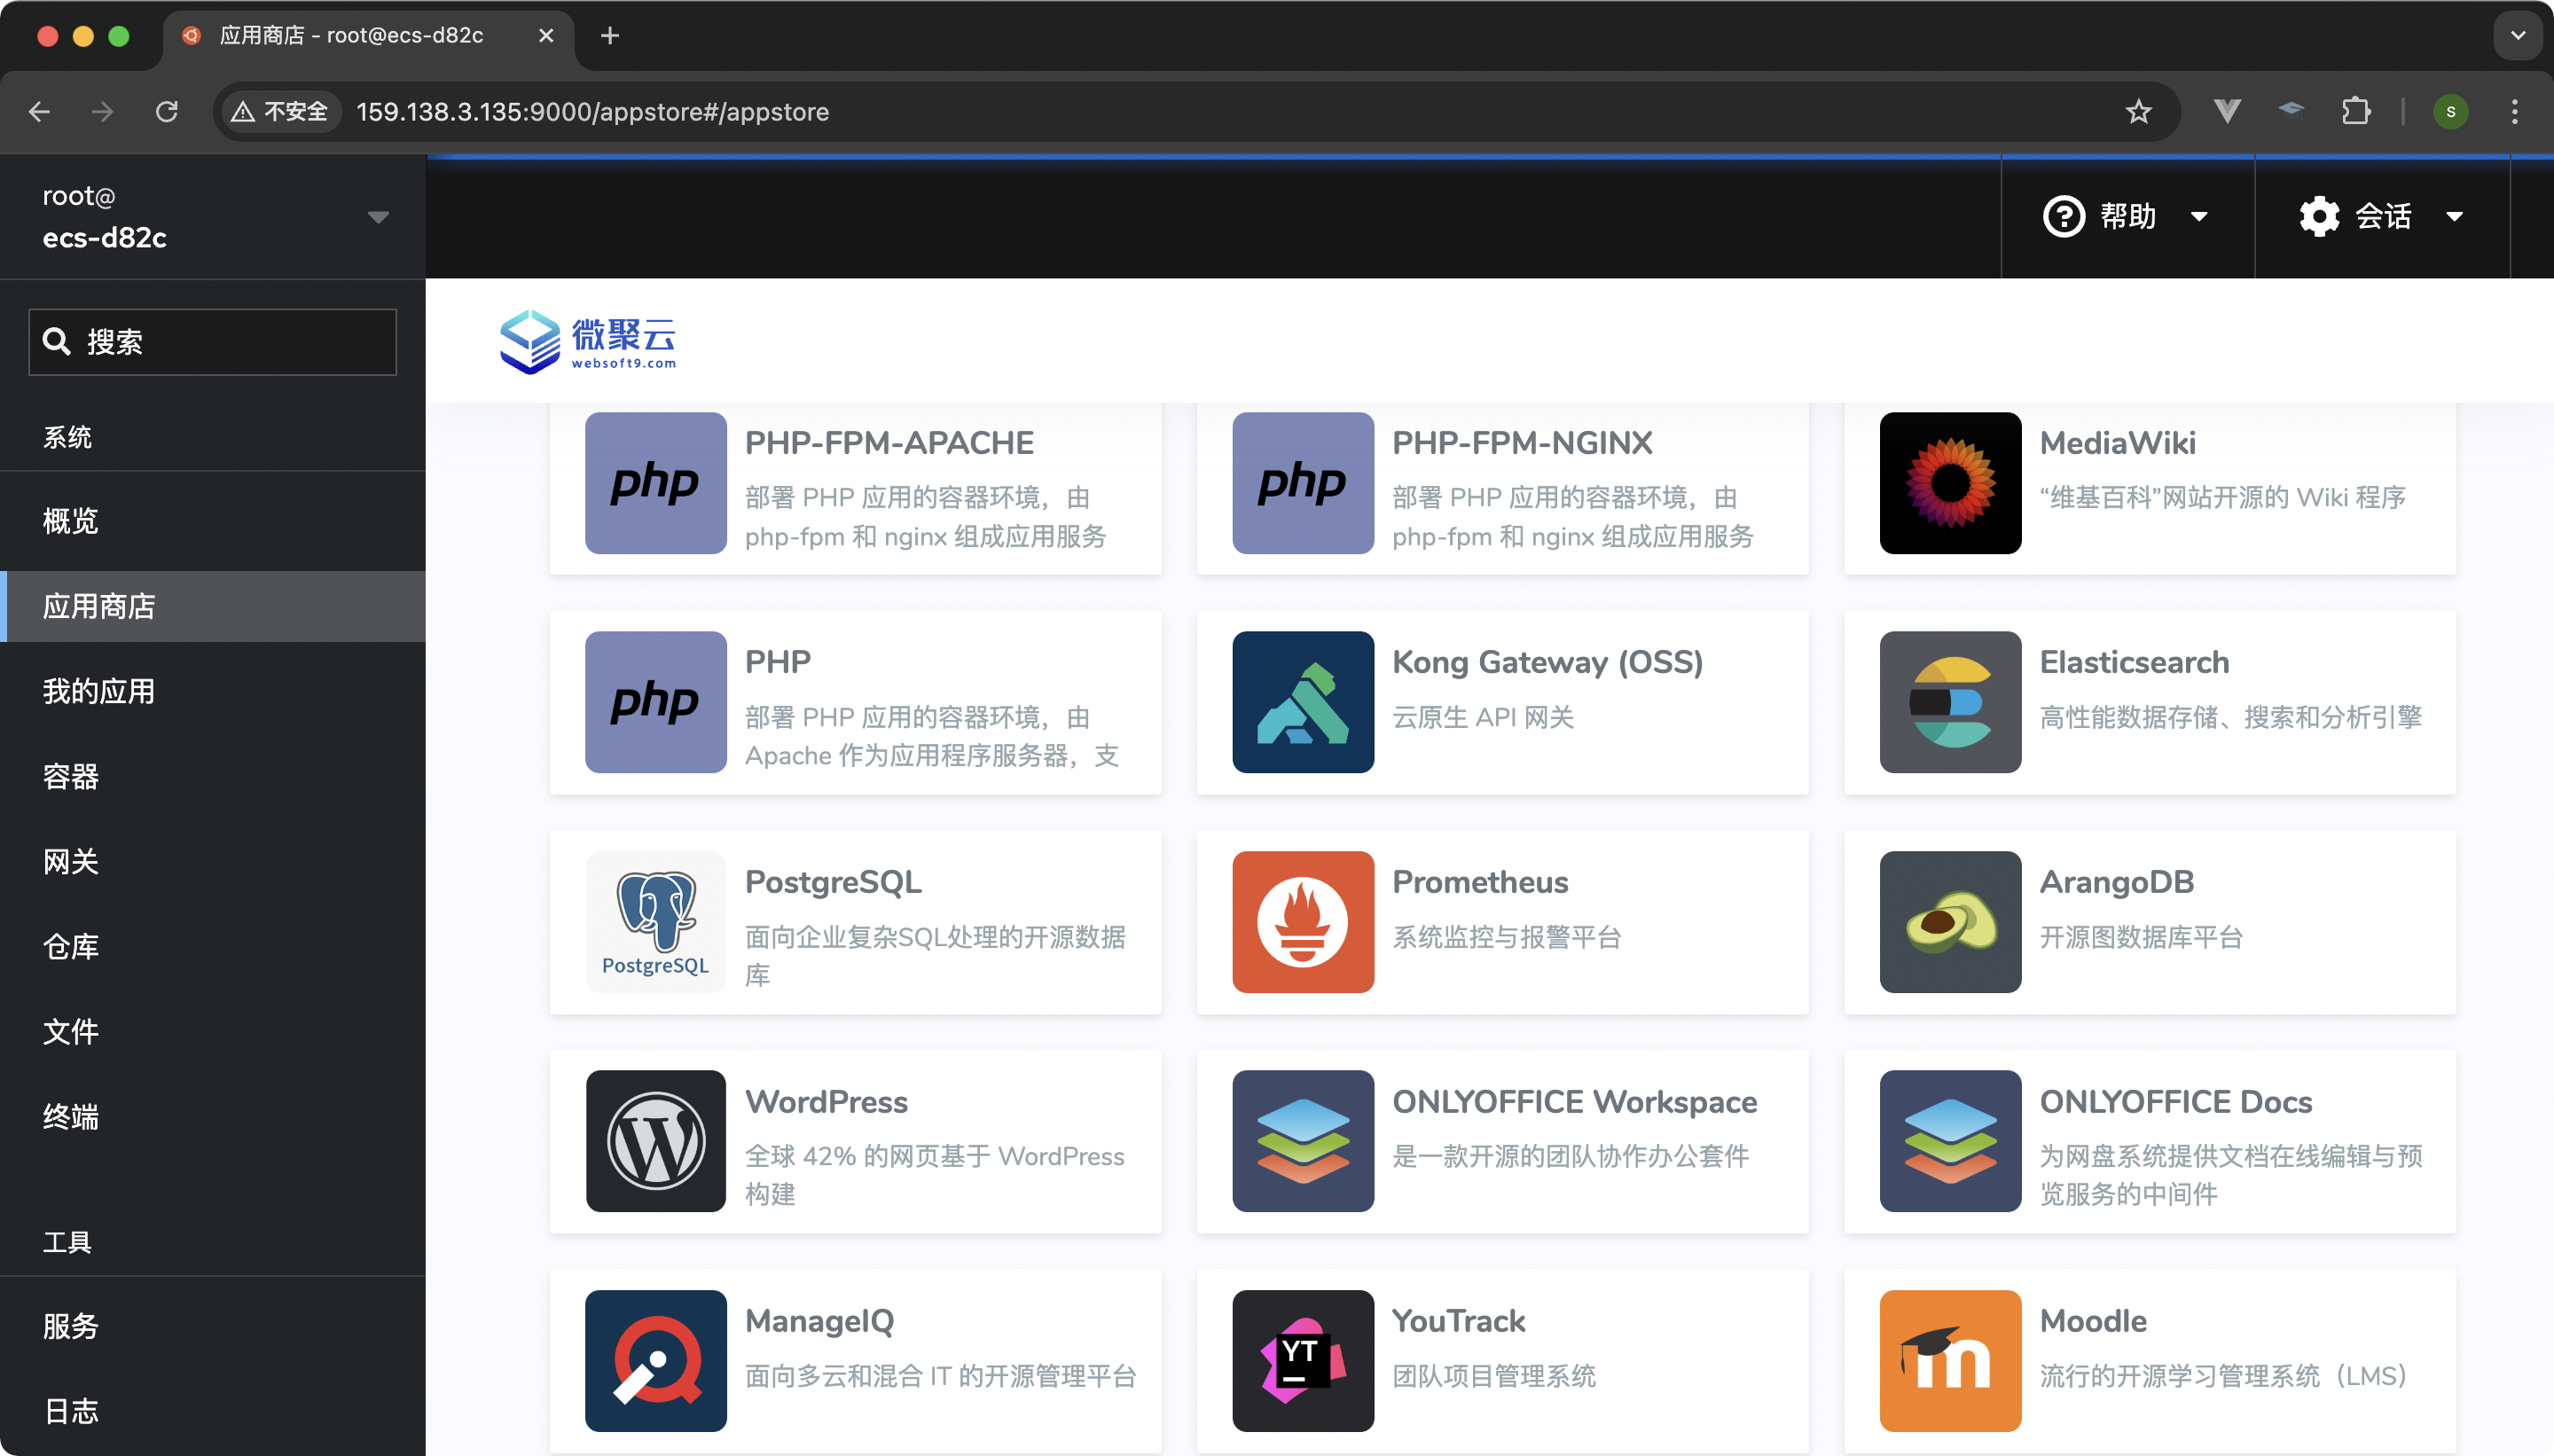Image resolution: width=2554 pixels, height=1456 pixels.
Task: Click the MediaWiki sunflower icon
Action: (x=1949, y=483)
